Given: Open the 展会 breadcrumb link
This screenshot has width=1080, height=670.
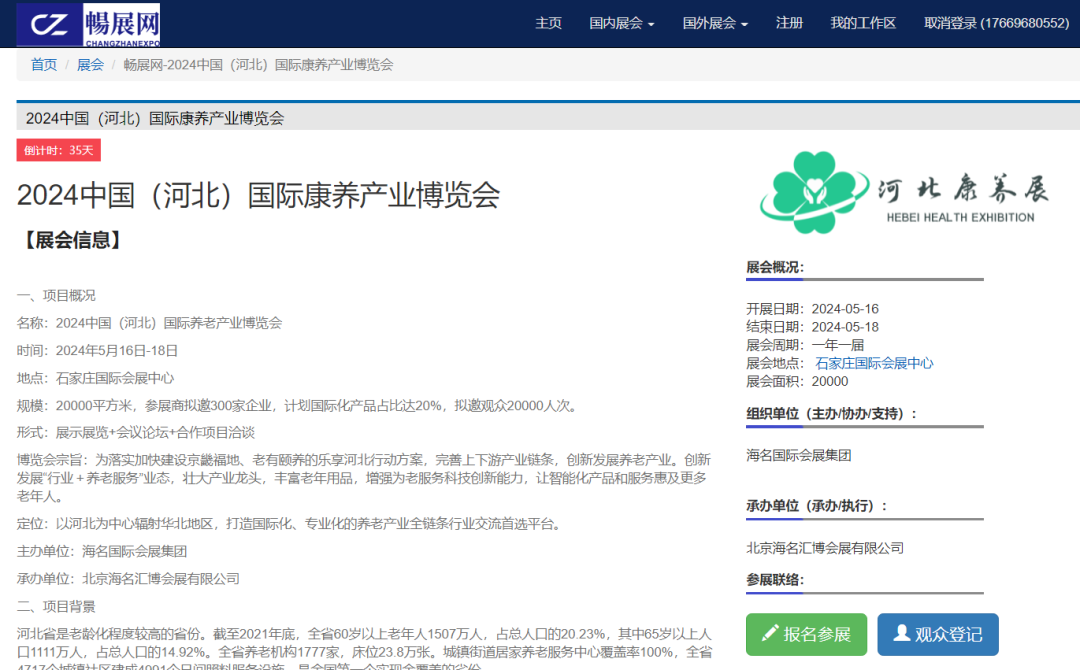Looking at the screenshot, I should pyautogui.click(x=90, y=64).
